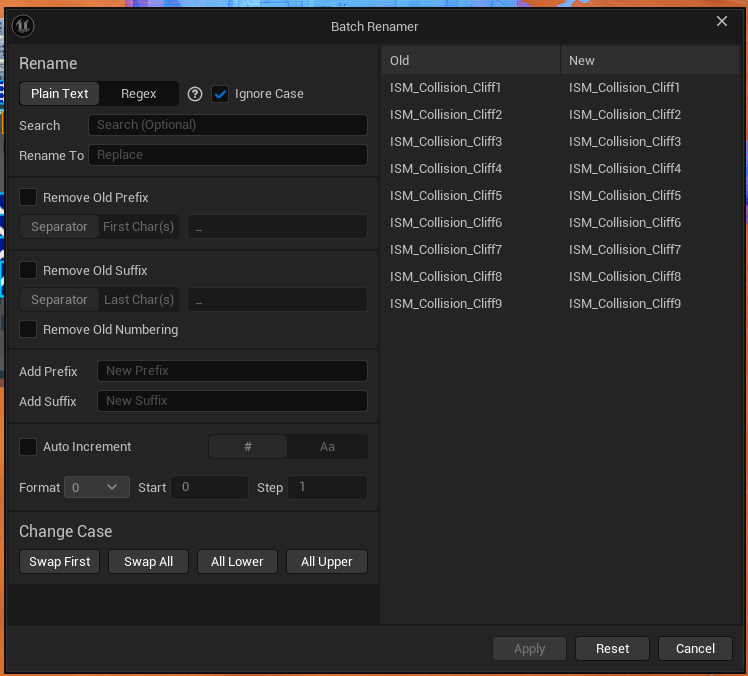Click the Swap First button

click(60, 562)
